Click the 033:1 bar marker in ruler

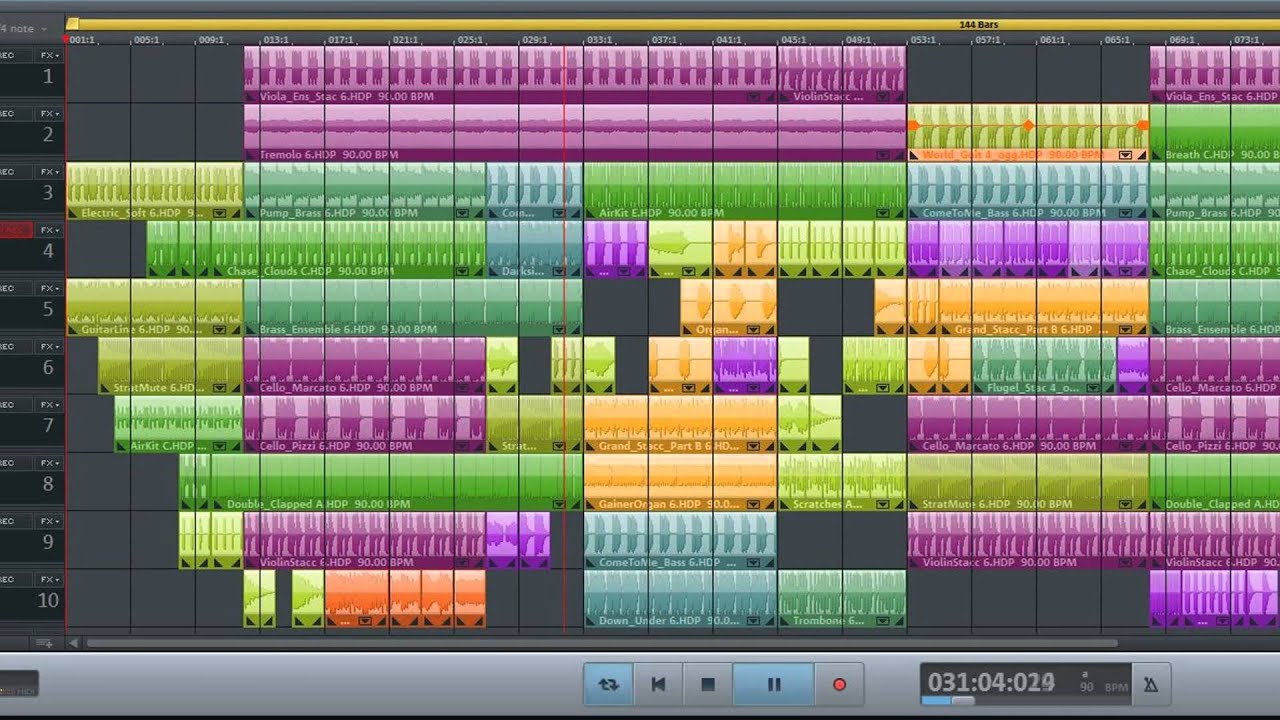(599, 40)
